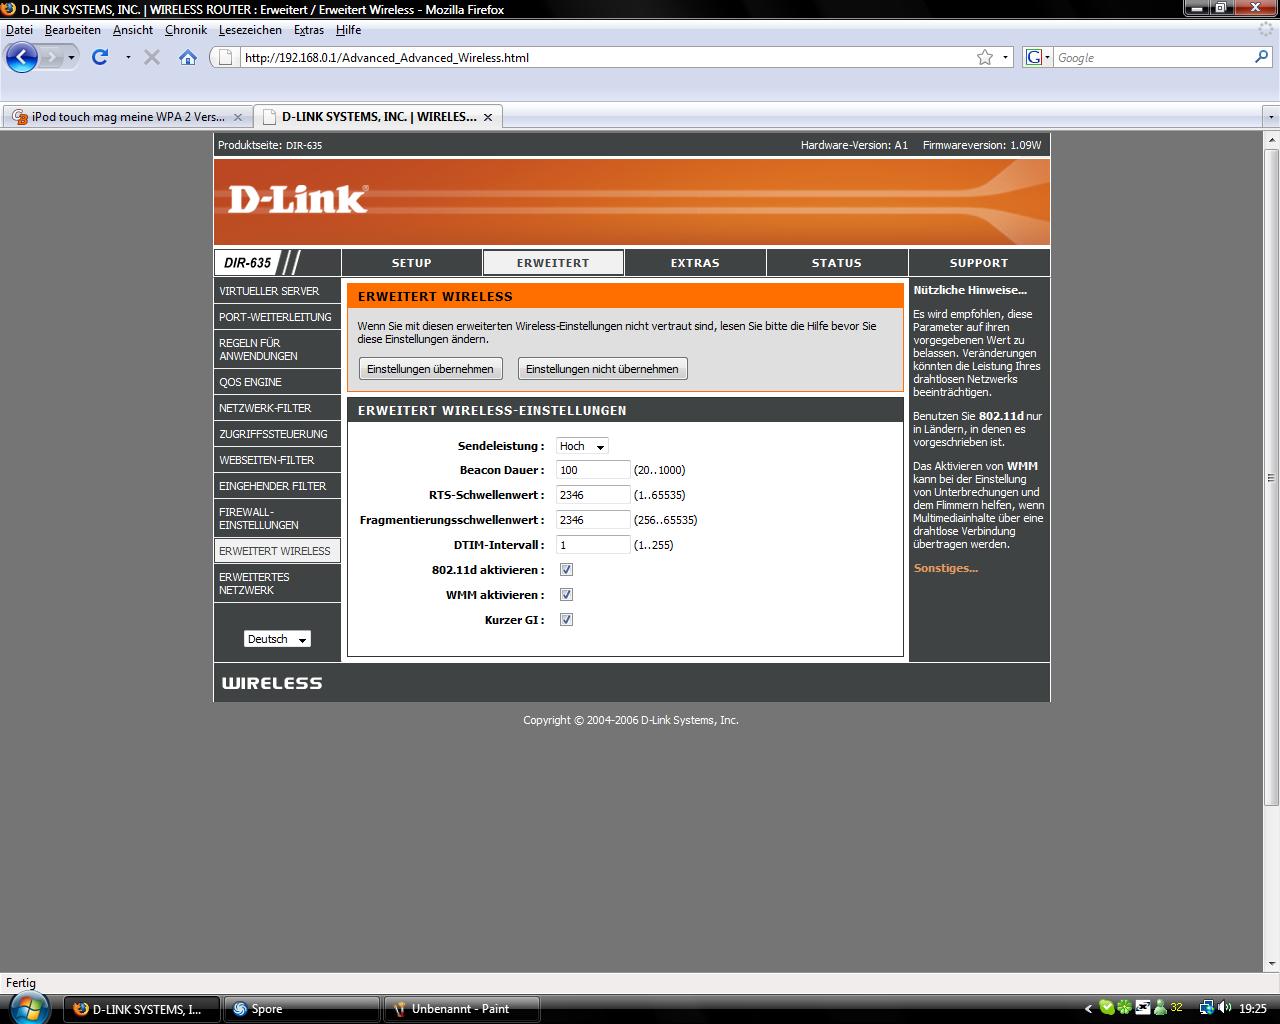This screenshot has height=1024, width=1280.
Task: Click the Firefox back arrow button
Action: pyautogui.click(x=22, y=57)
